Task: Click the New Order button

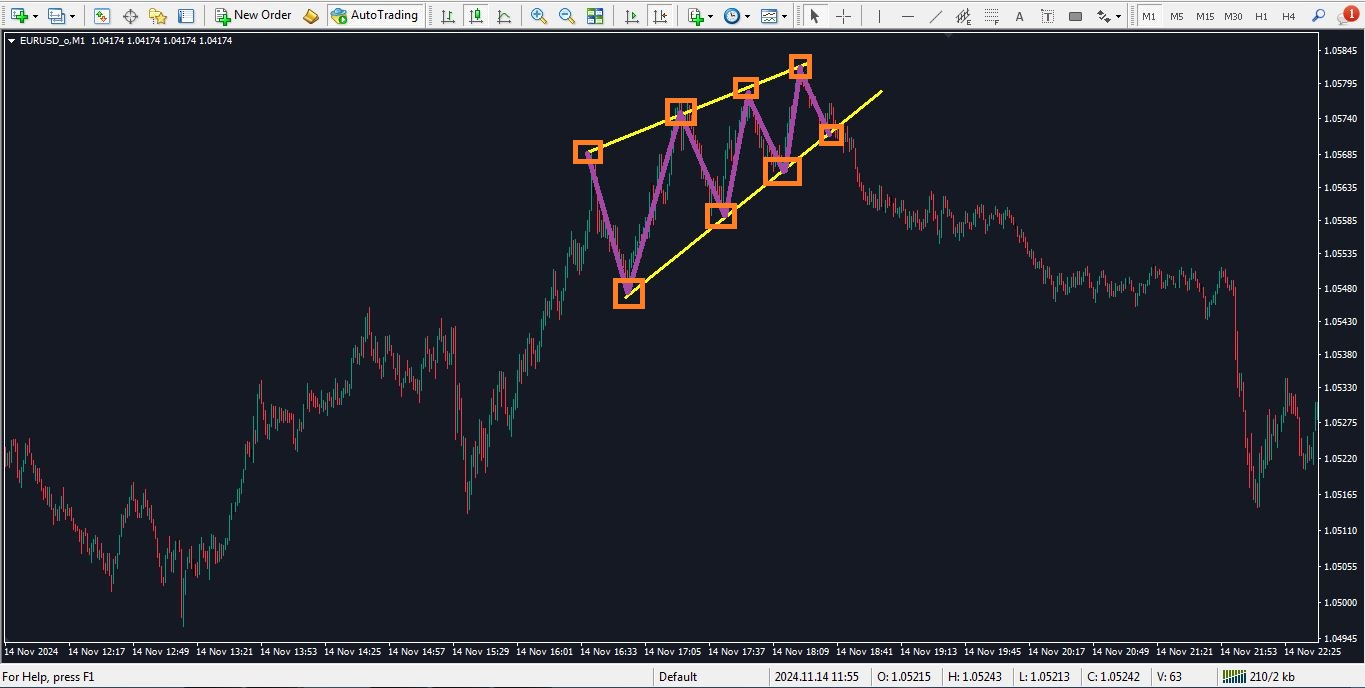Action: pos(253,16)
